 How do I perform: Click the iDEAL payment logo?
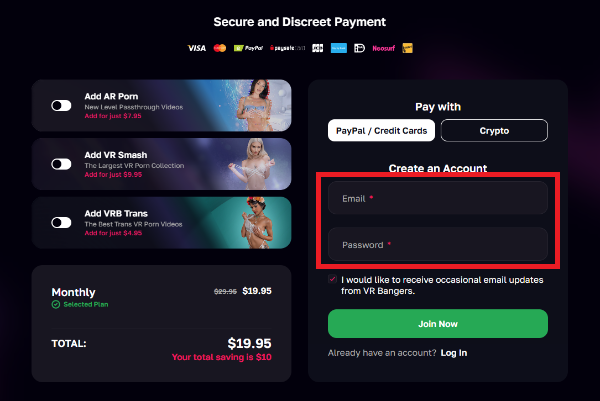pyautogui.click(x=359, y=47)
